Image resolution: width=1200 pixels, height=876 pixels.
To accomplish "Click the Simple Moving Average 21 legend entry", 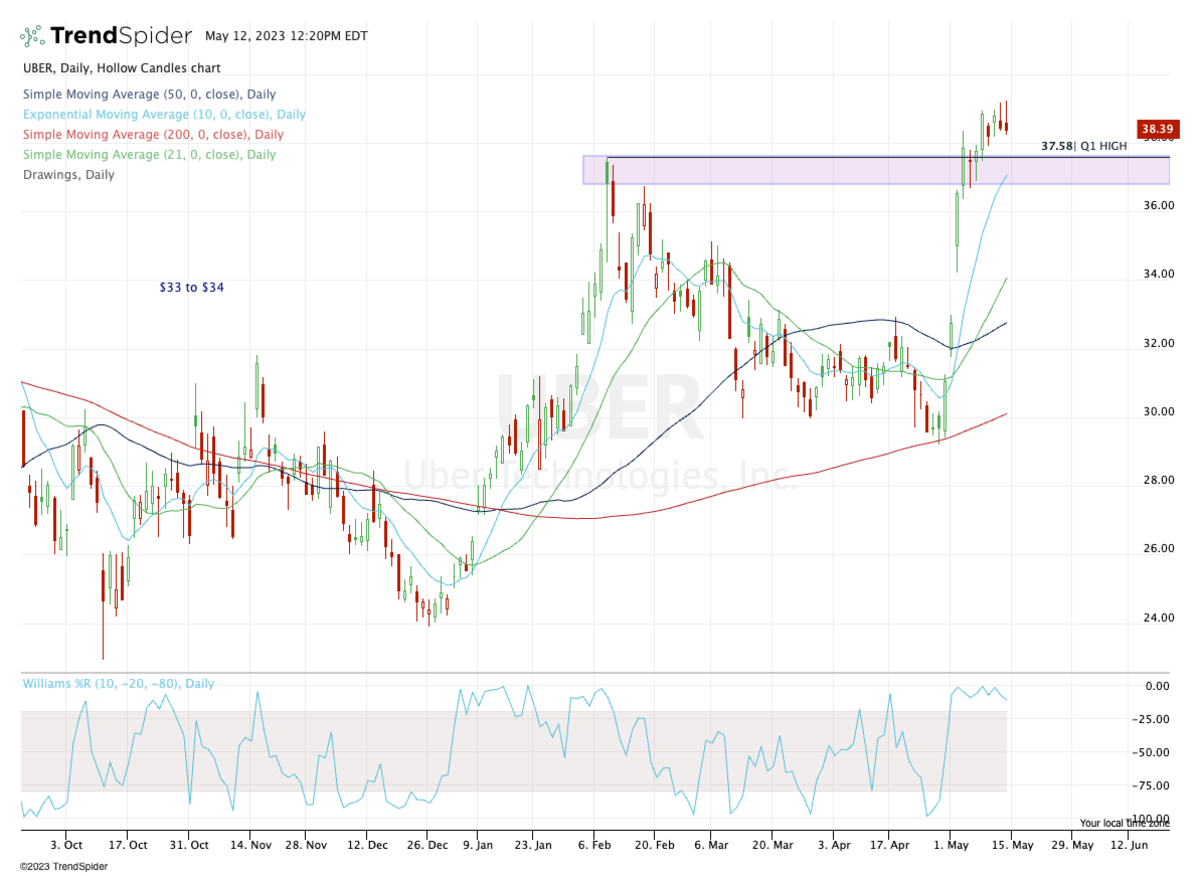I will 149,155.
